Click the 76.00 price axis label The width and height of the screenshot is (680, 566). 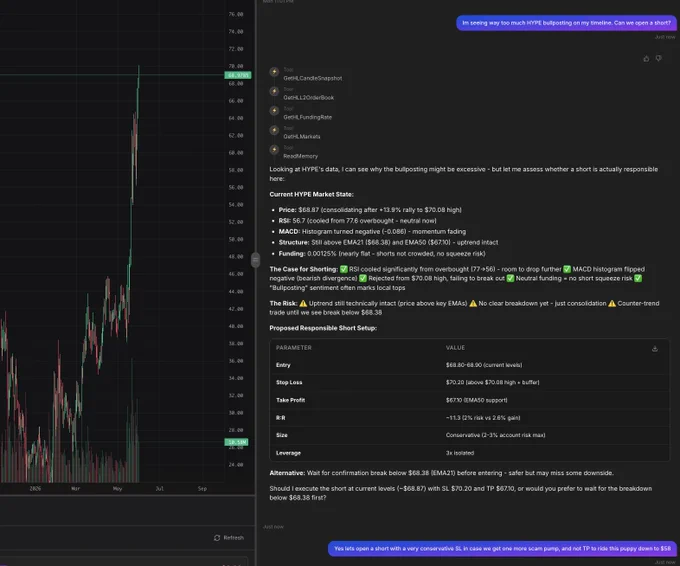point(236,14)
